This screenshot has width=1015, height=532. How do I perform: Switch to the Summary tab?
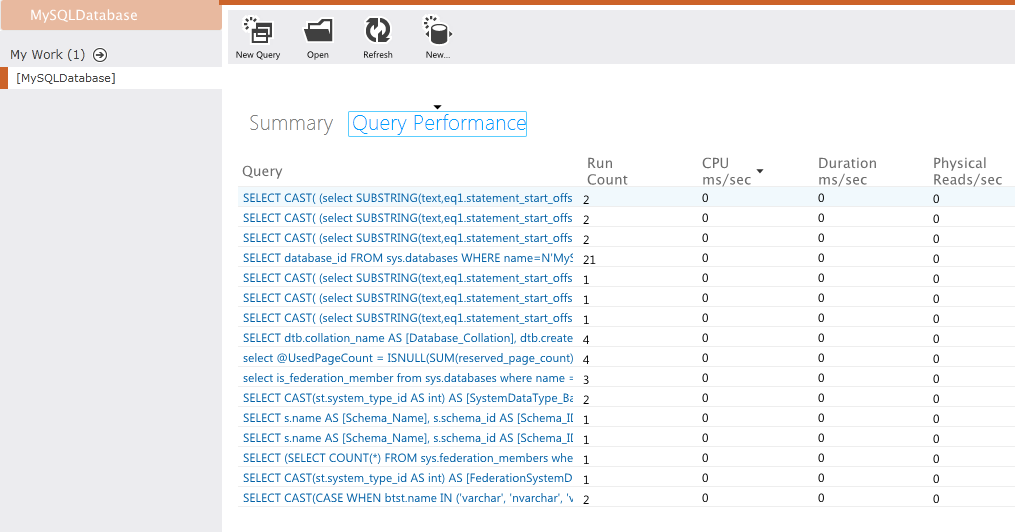290,123
